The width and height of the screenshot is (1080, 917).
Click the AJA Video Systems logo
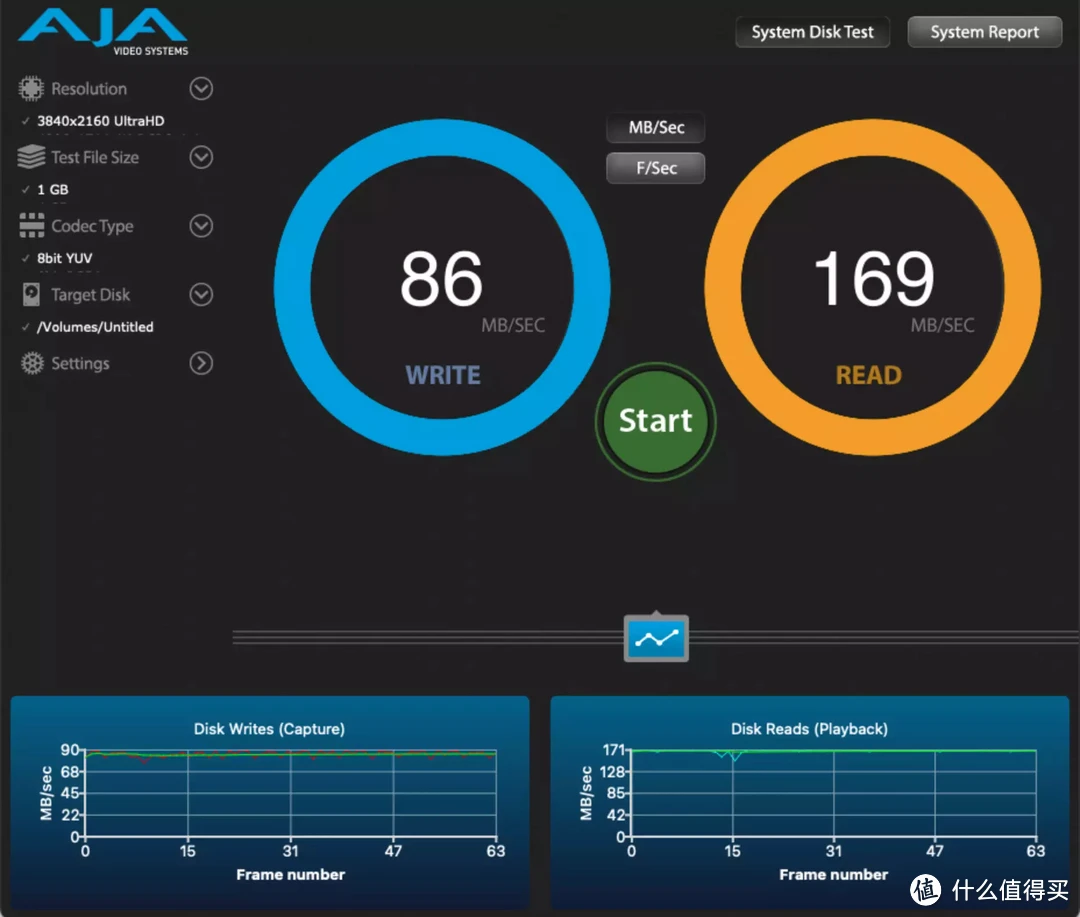pyautogui.click(x=103, y=31)
